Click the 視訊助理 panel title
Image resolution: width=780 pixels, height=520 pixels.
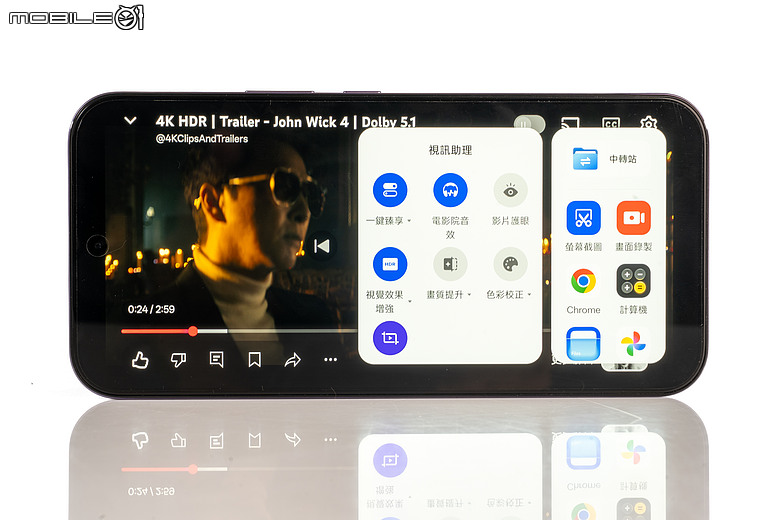tap(450, 150)
